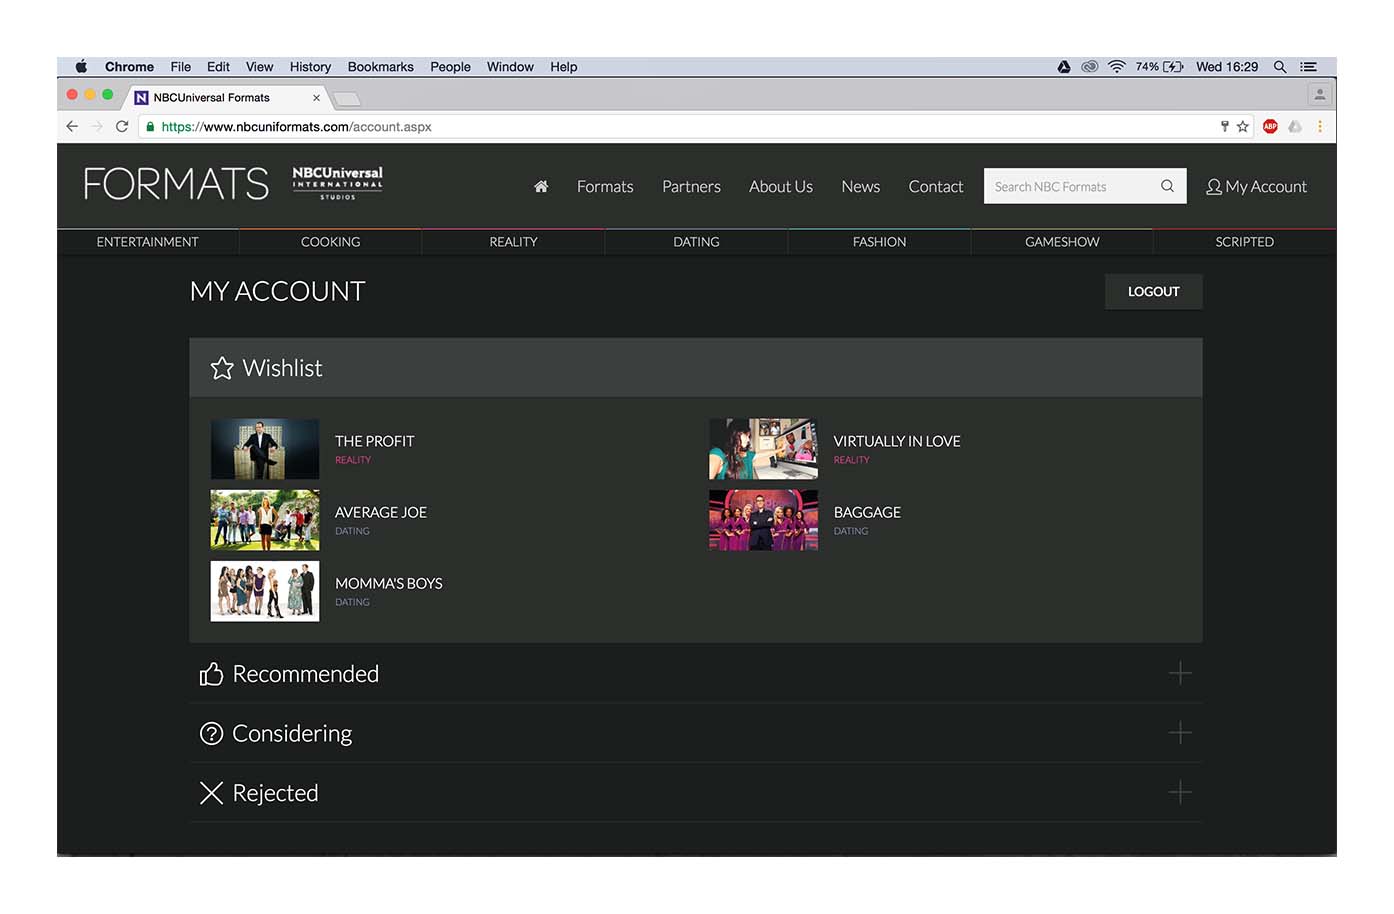Click the AdBlock Plus extension icon
Screen dimensions: 1394x914
[1270, 126]
